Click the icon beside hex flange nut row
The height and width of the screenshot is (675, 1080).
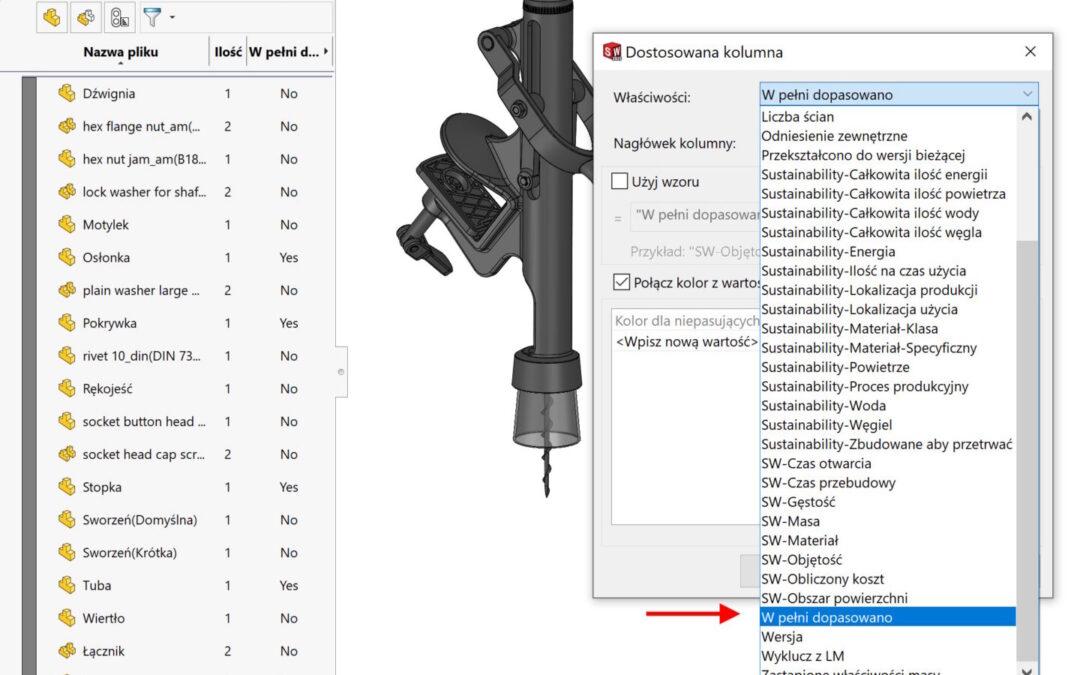[67, 126]
